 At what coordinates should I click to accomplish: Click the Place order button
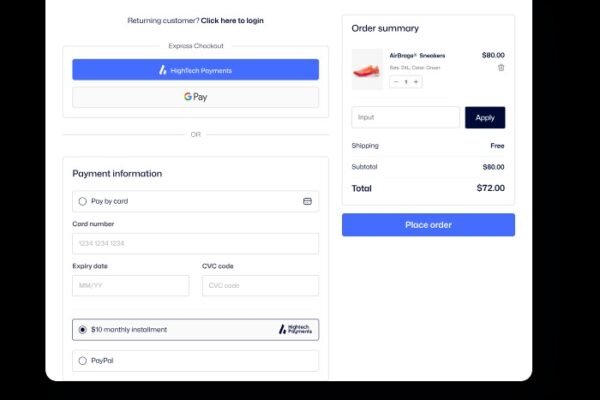click(x=428, y=225)
